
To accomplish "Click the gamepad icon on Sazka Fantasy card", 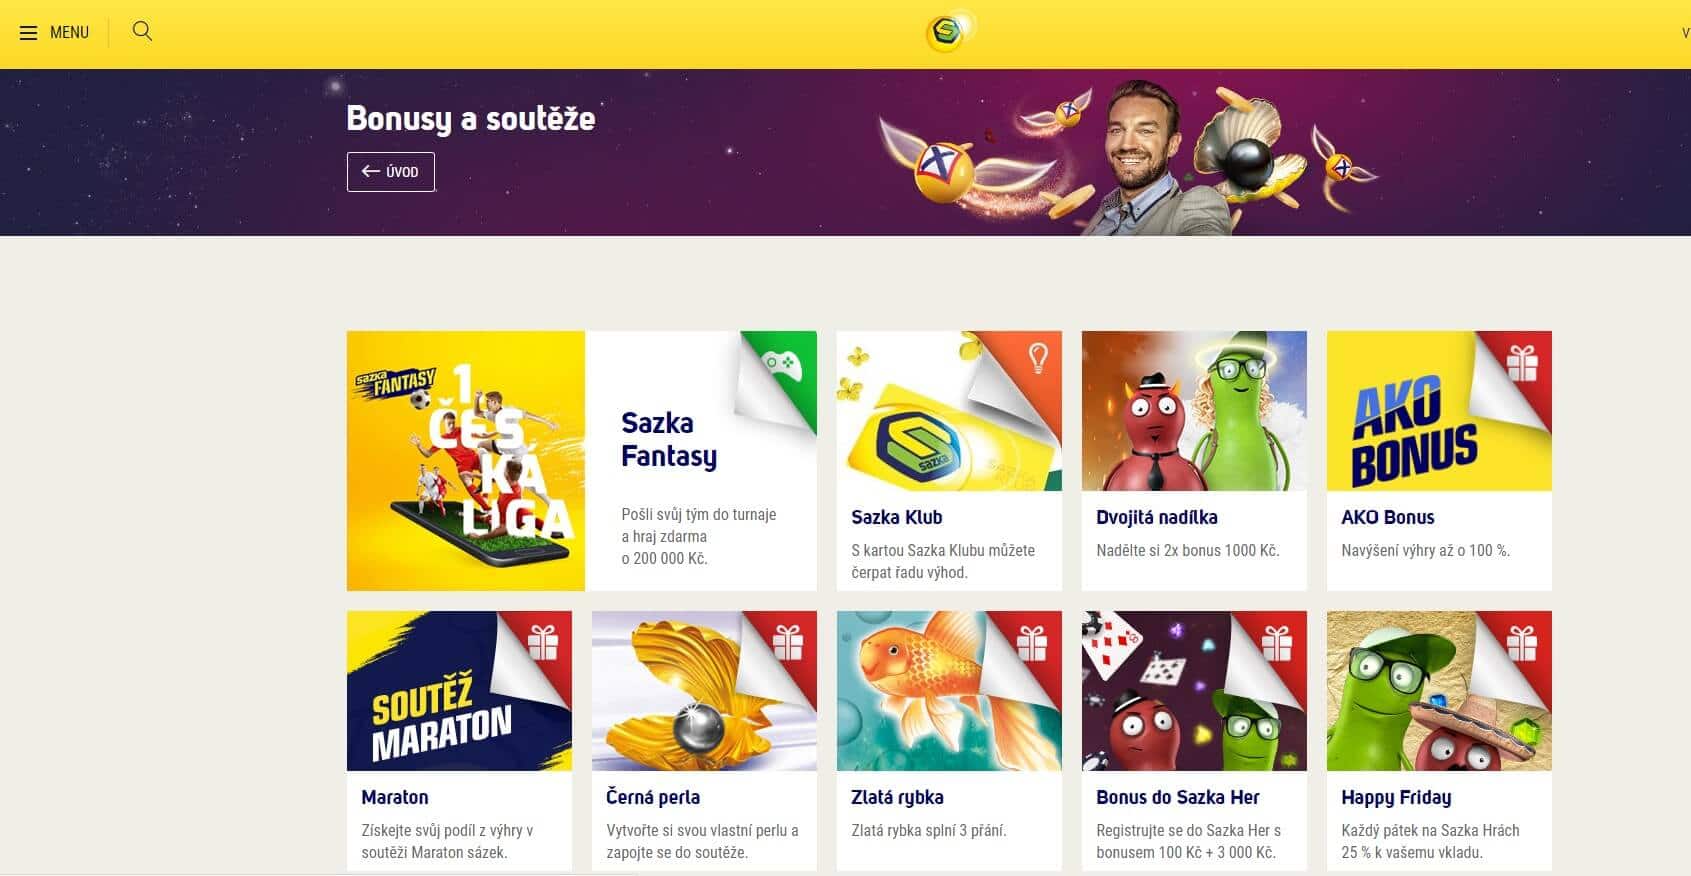I will click(x=781, y=364).
